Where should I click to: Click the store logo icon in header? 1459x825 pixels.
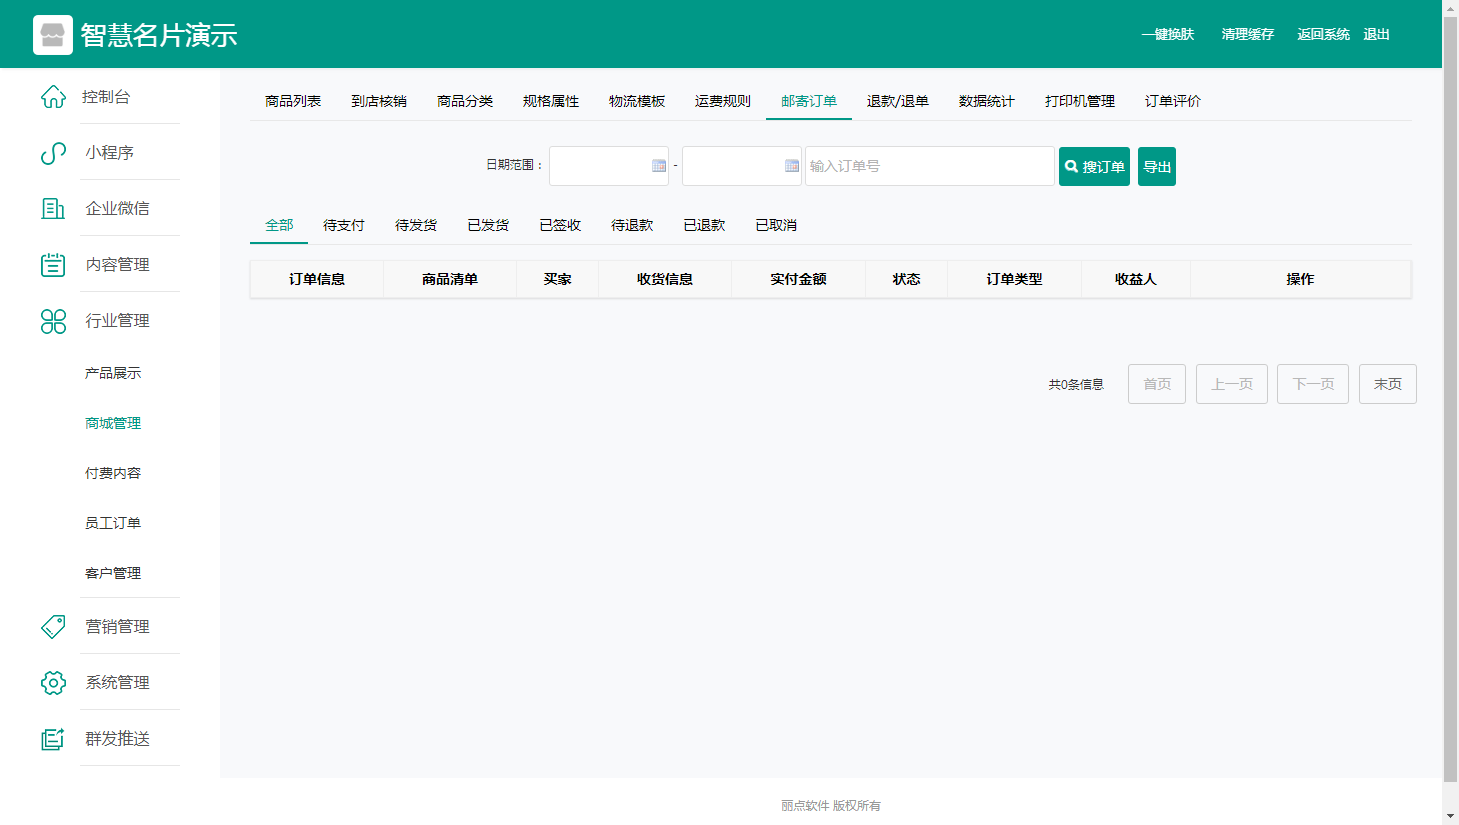(x=53, y=35)
